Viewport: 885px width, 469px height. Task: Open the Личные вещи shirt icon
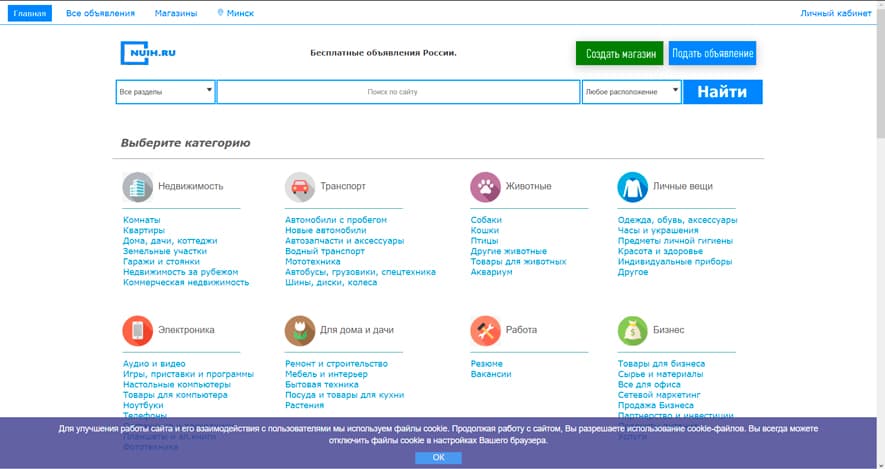coord(633,187)
